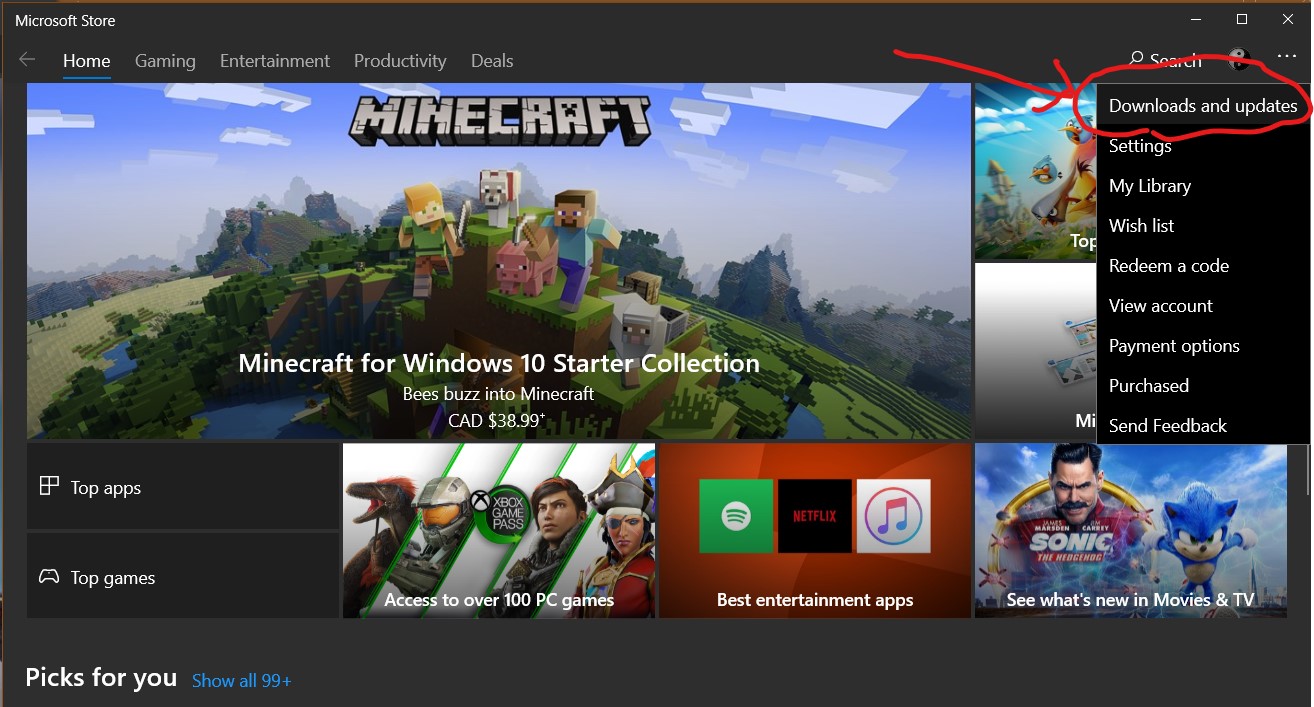The image size is (1314, 707).
Task: Minimize the Microsoft Store window
Action: pos(1196,19)
